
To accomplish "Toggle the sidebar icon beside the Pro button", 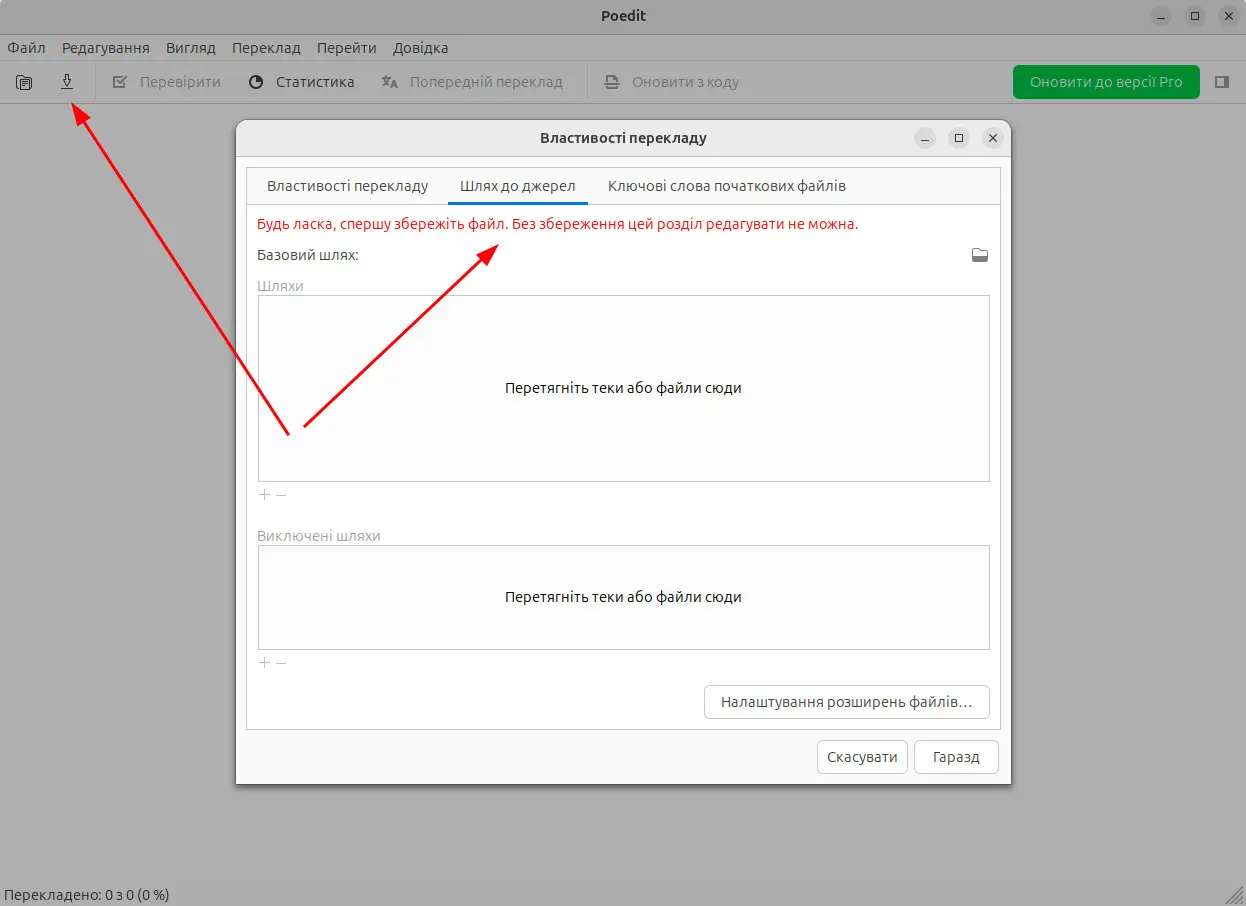I will 1221,82.
